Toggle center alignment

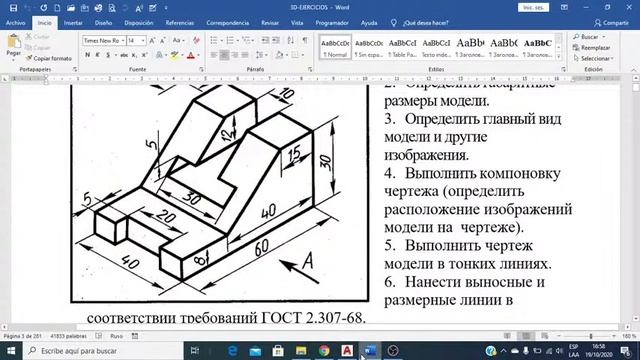point(224,55)
